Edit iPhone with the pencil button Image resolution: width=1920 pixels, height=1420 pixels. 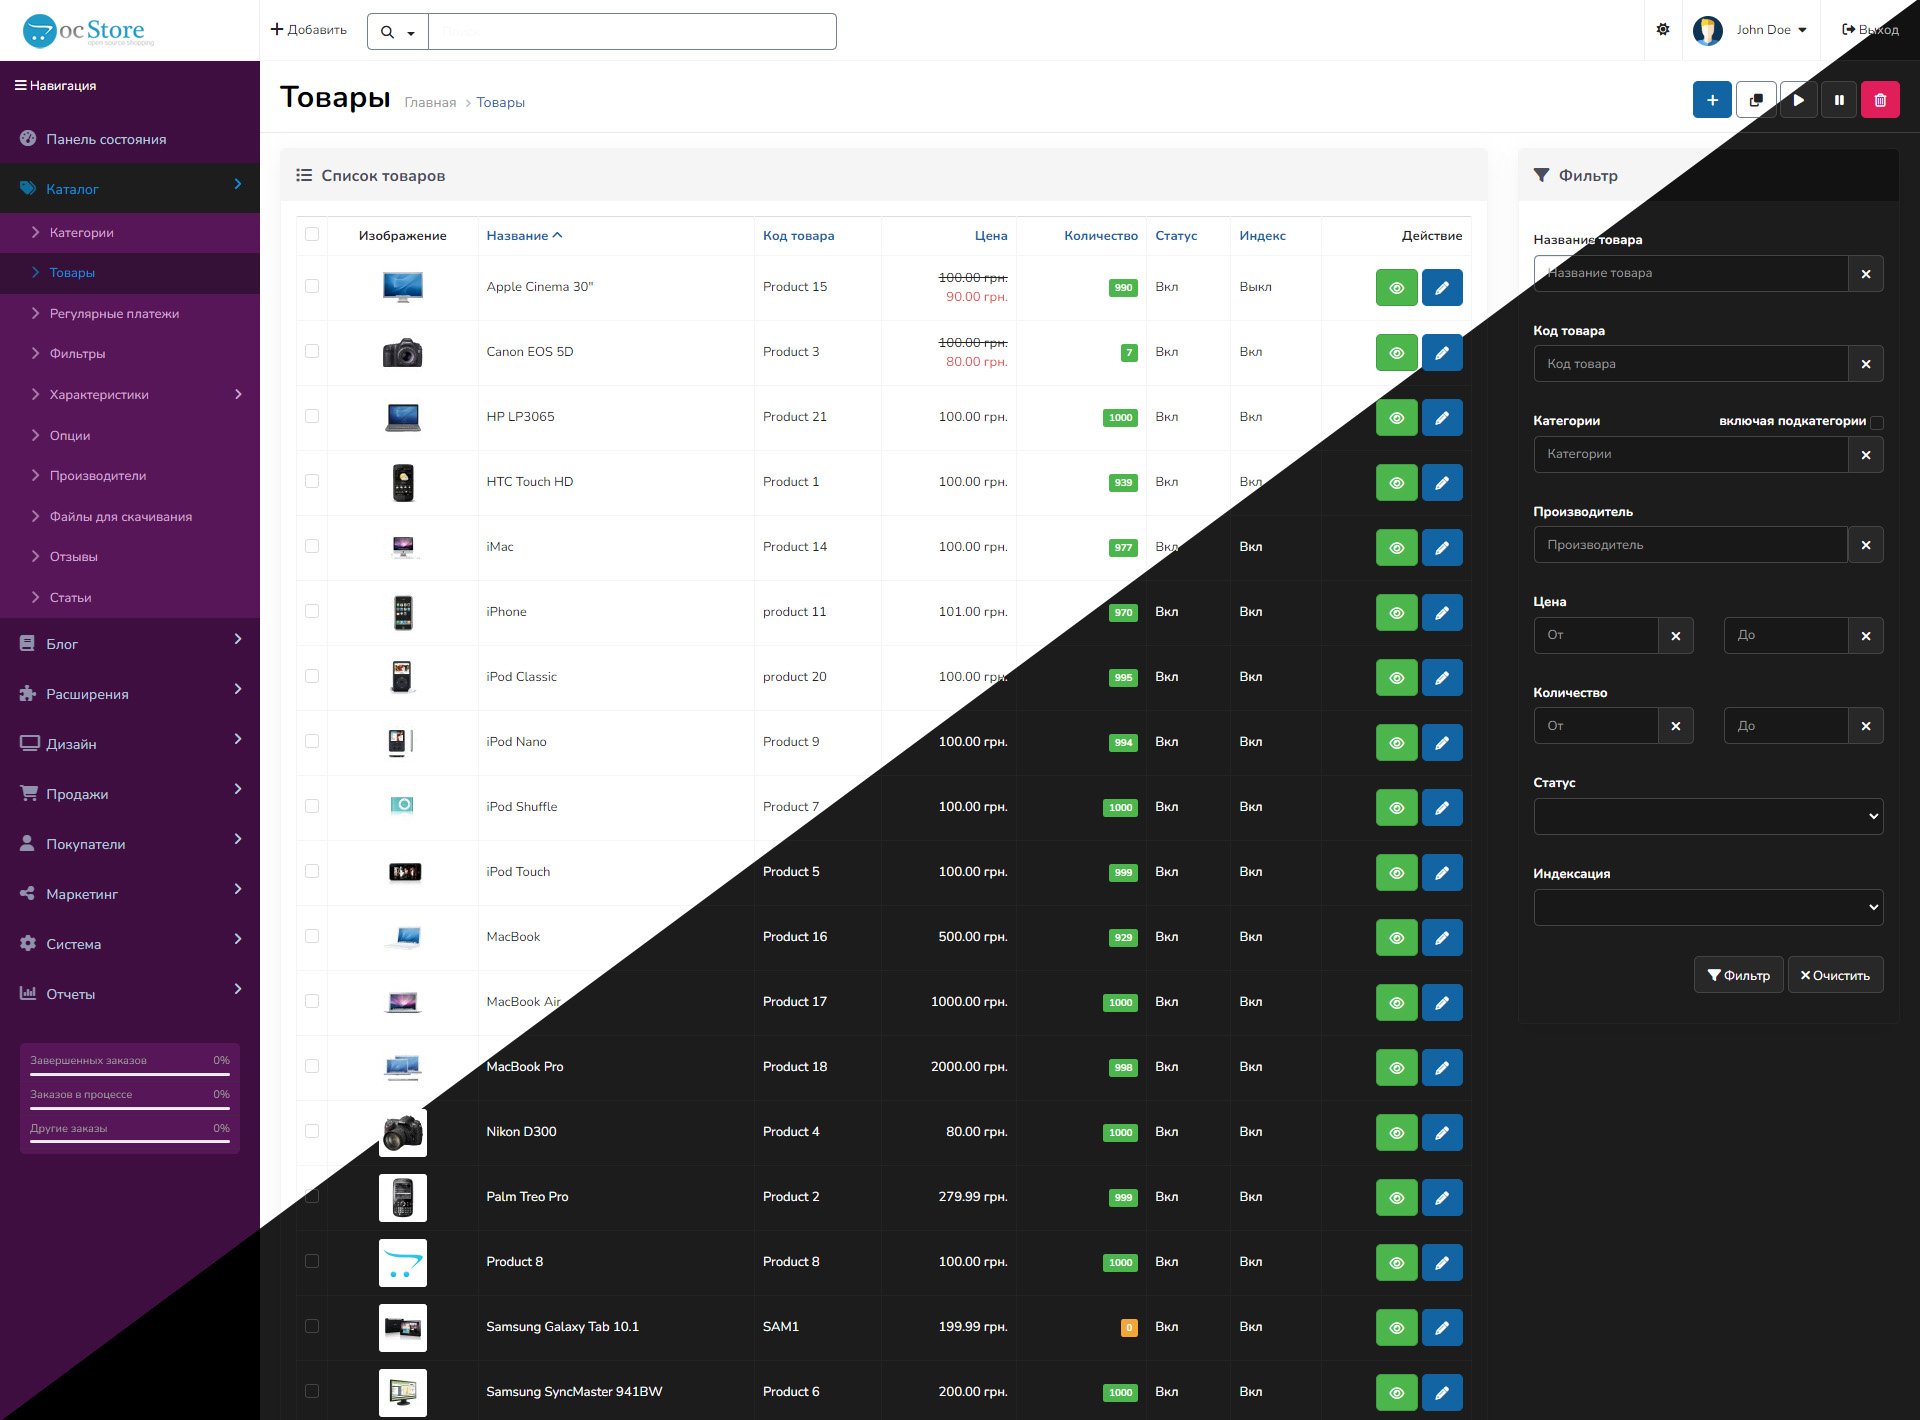[1442, 613]
